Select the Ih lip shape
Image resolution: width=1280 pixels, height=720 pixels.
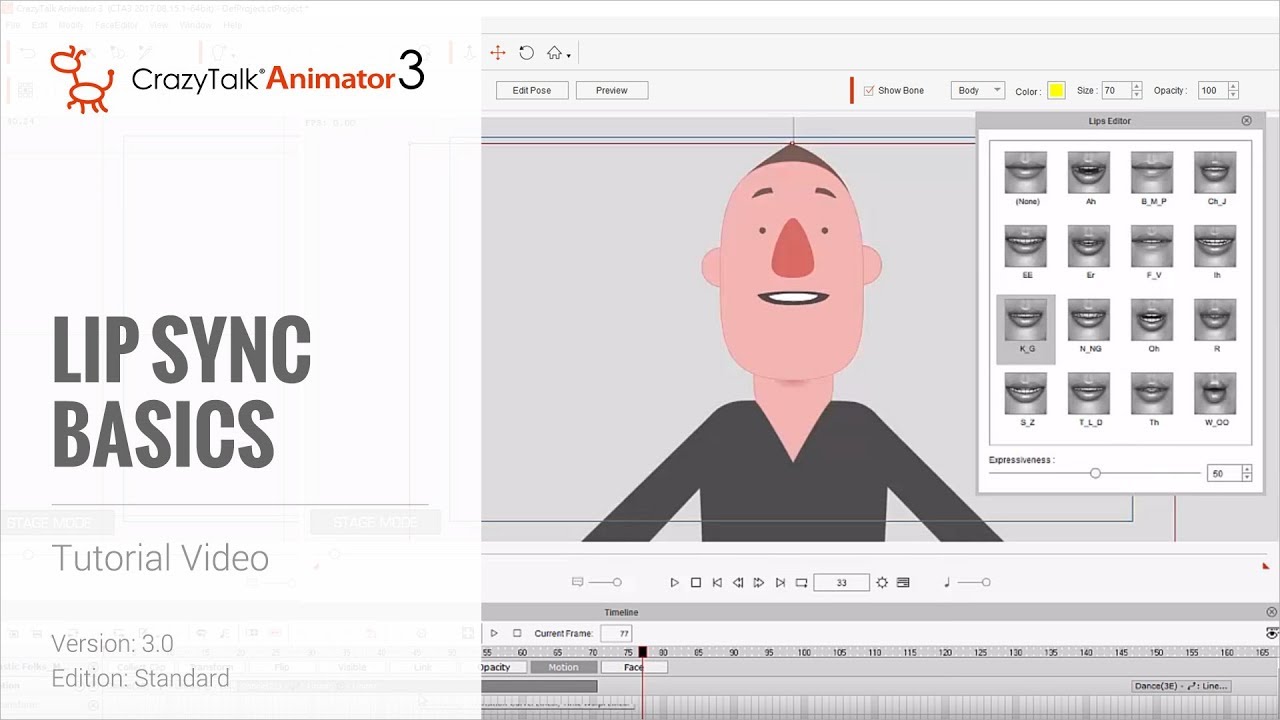coord(1215,252)
